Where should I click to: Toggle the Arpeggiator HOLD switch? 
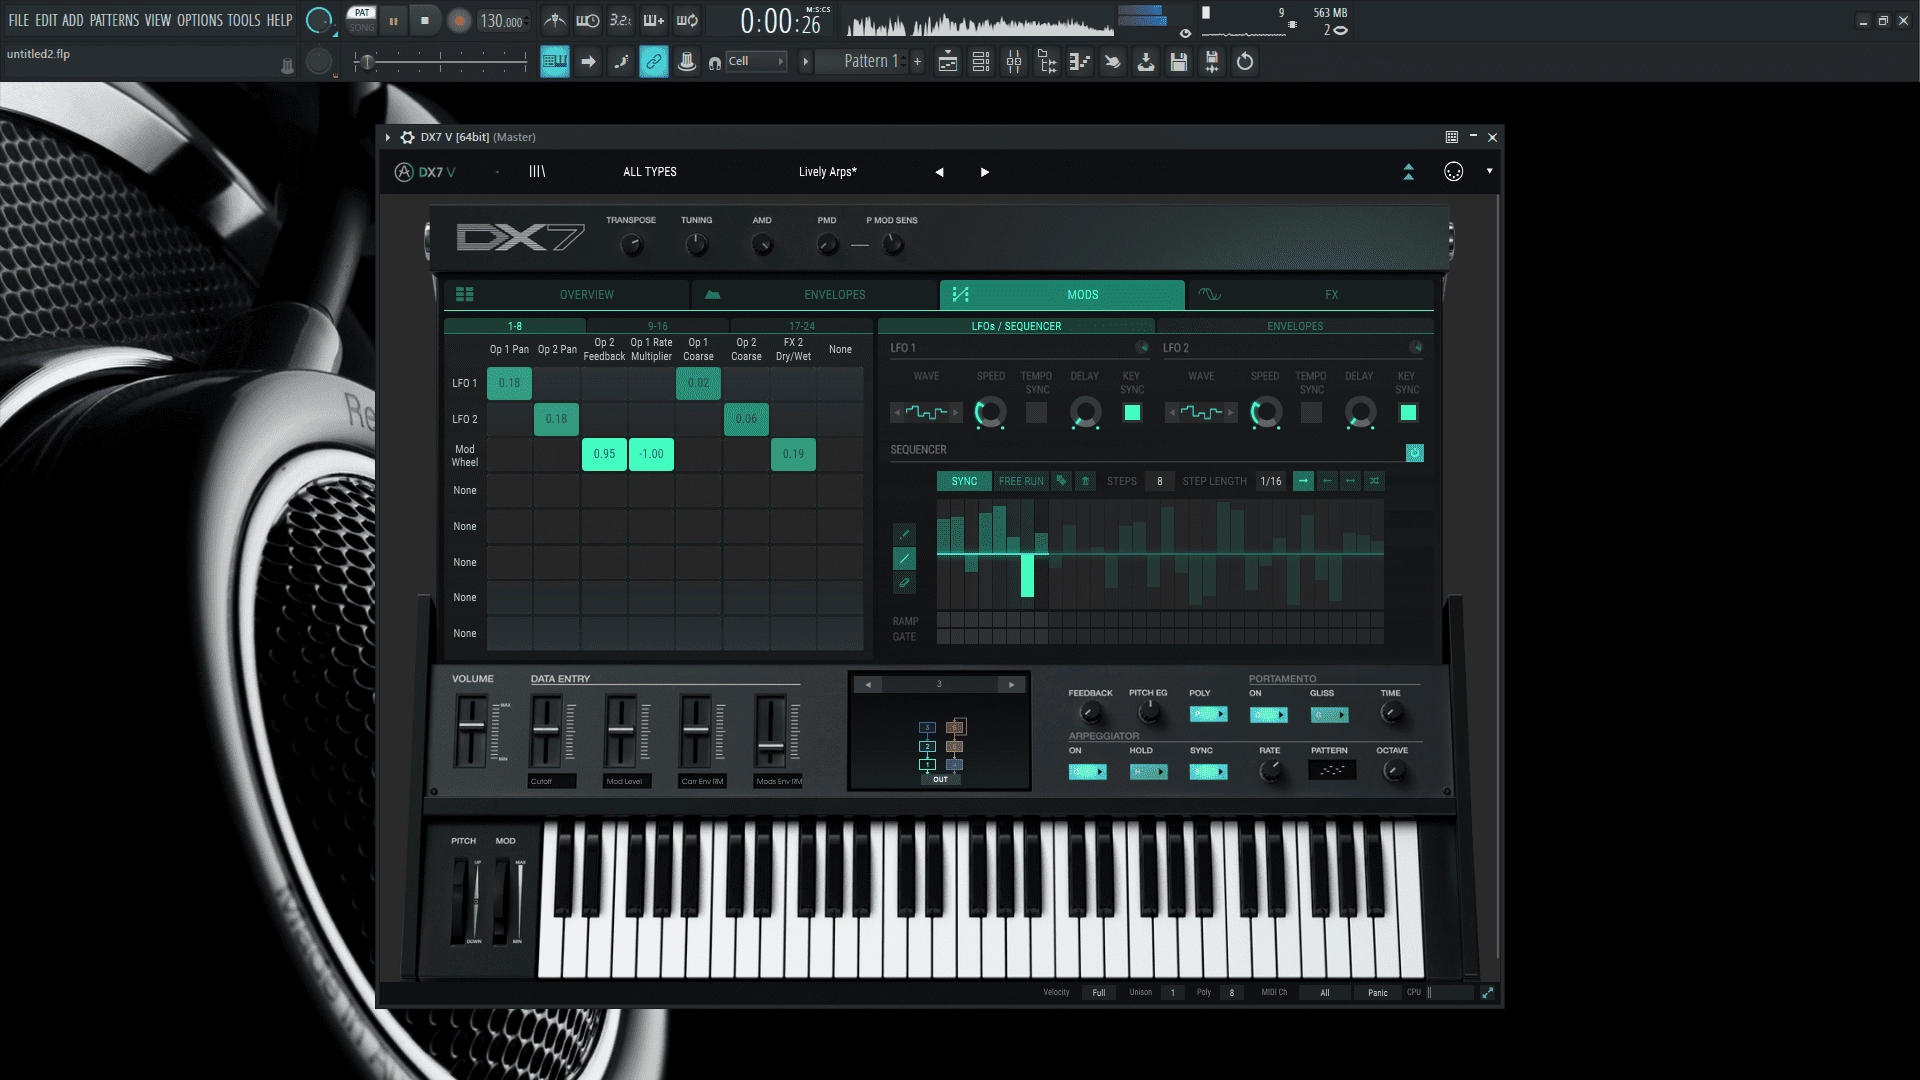pyautogui.click(x=1148, y=772)
